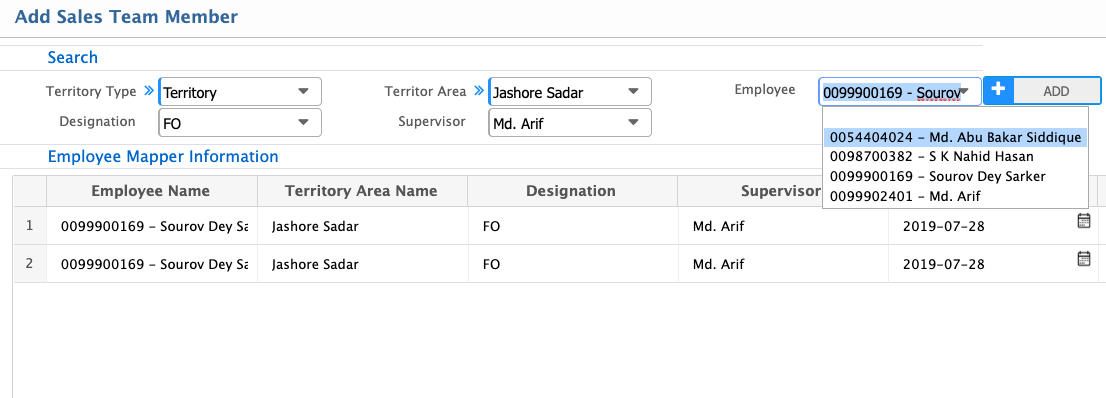Select the blank option in employee list
This screenshot has height=398, width=1106.
[955, 117]
